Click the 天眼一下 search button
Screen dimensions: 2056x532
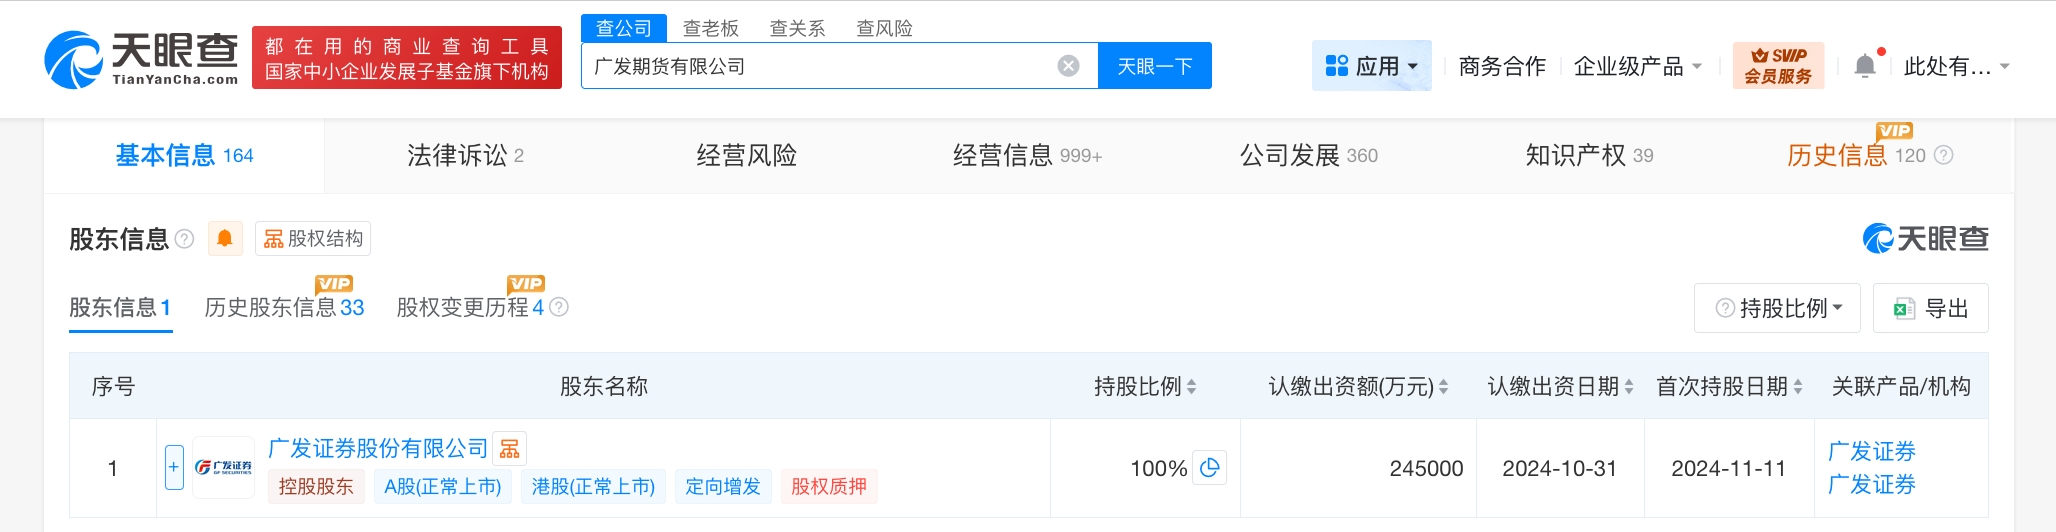click(1154, 66)
